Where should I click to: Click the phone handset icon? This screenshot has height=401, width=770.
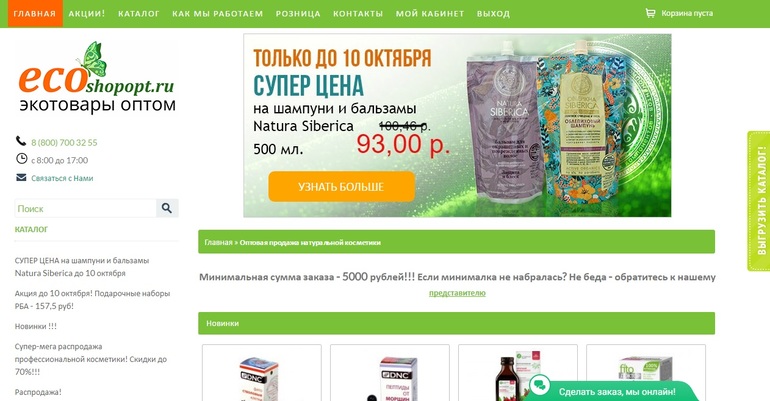tap(21, 141)
